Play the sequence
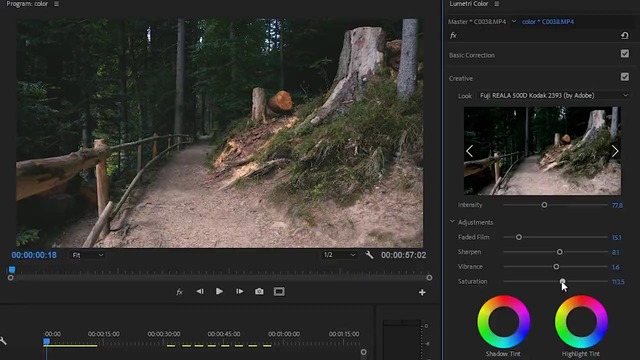Image resolution: width=640 pixels, height=360 pixels. (219, 291)
